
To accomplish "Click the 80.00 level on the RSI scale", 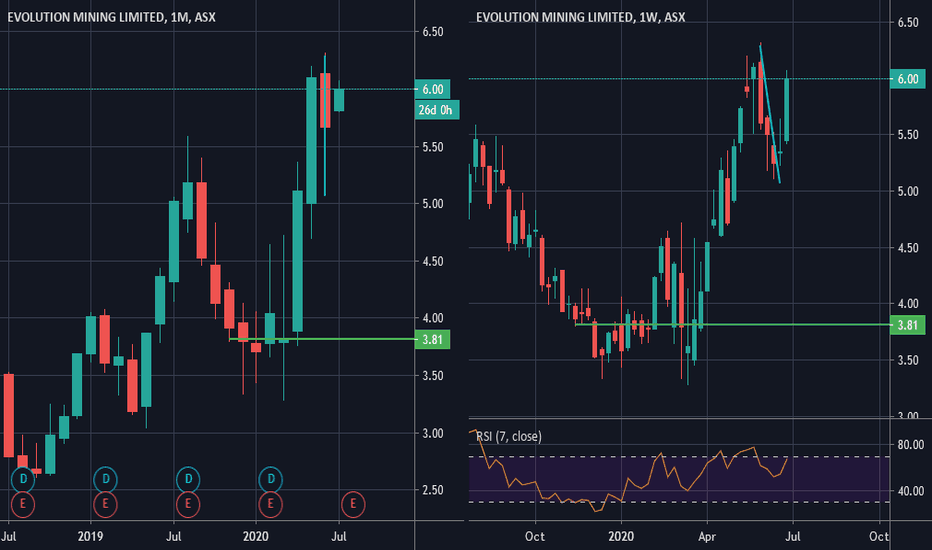I will [x=910, y=445].
